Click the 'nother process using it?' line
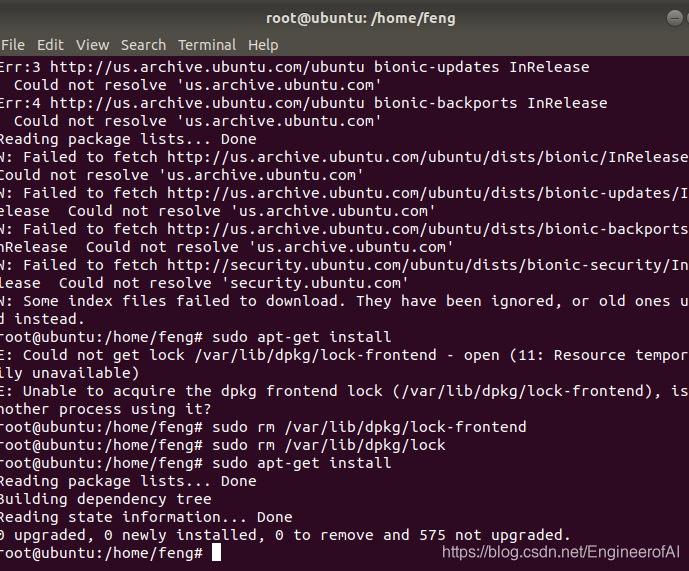This screenshot has width=689, height=571. 105,409
